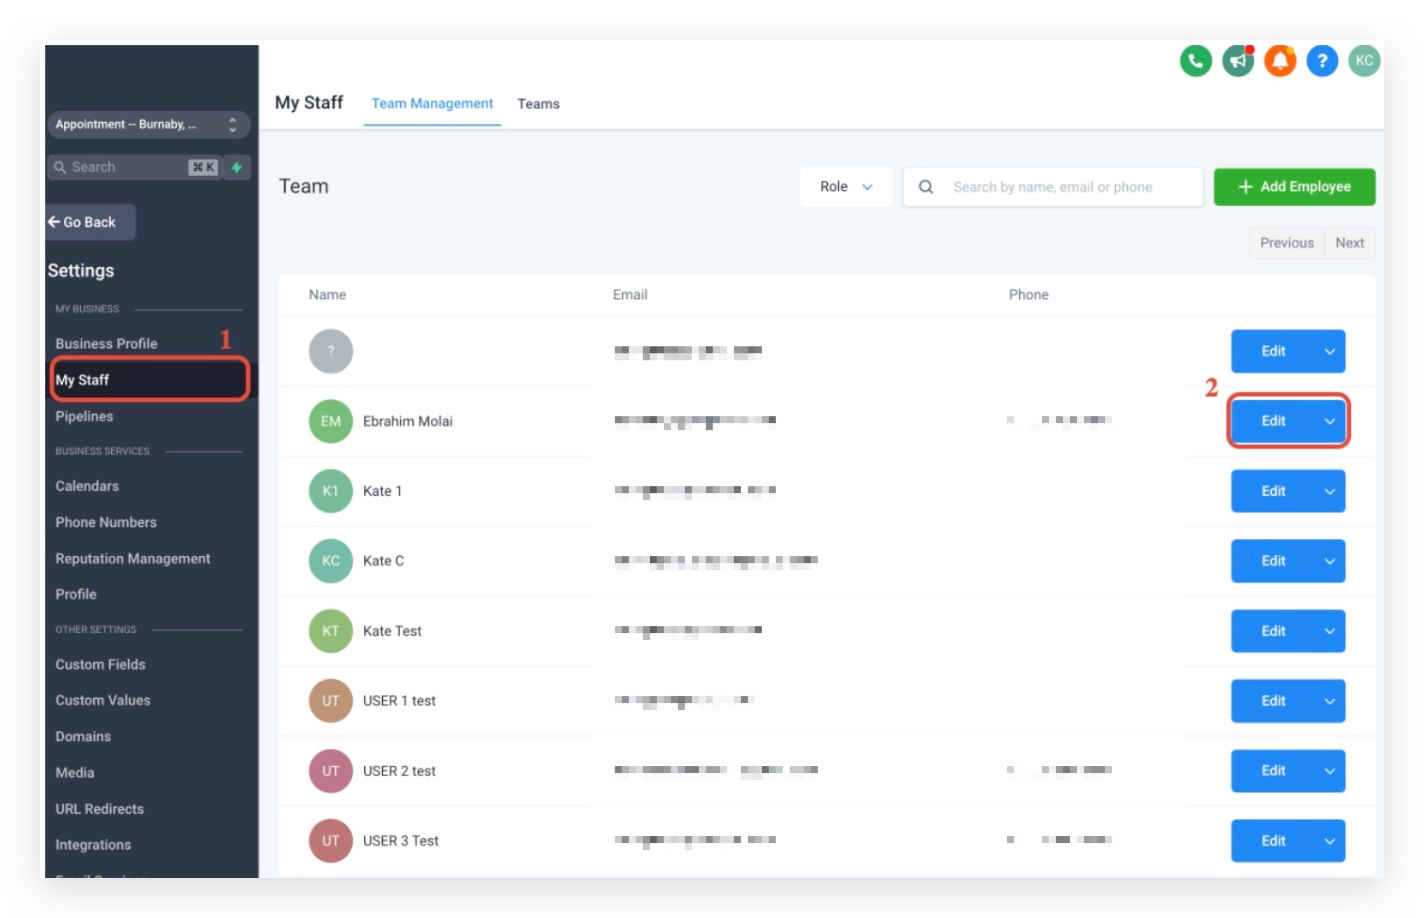Click the K1 avatar for Kate 1
This screenshot has width=1424, height=918.
coord(331,491)
